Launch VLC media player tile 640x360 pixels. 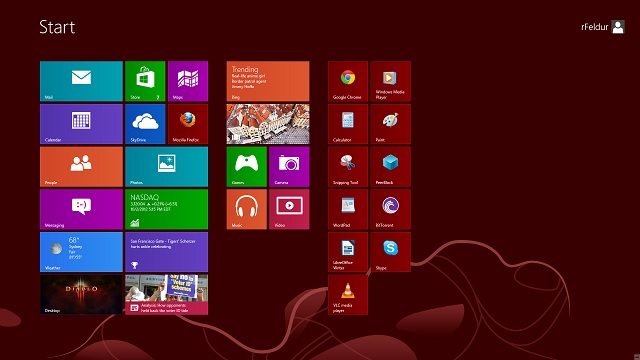tap(348, 294)
